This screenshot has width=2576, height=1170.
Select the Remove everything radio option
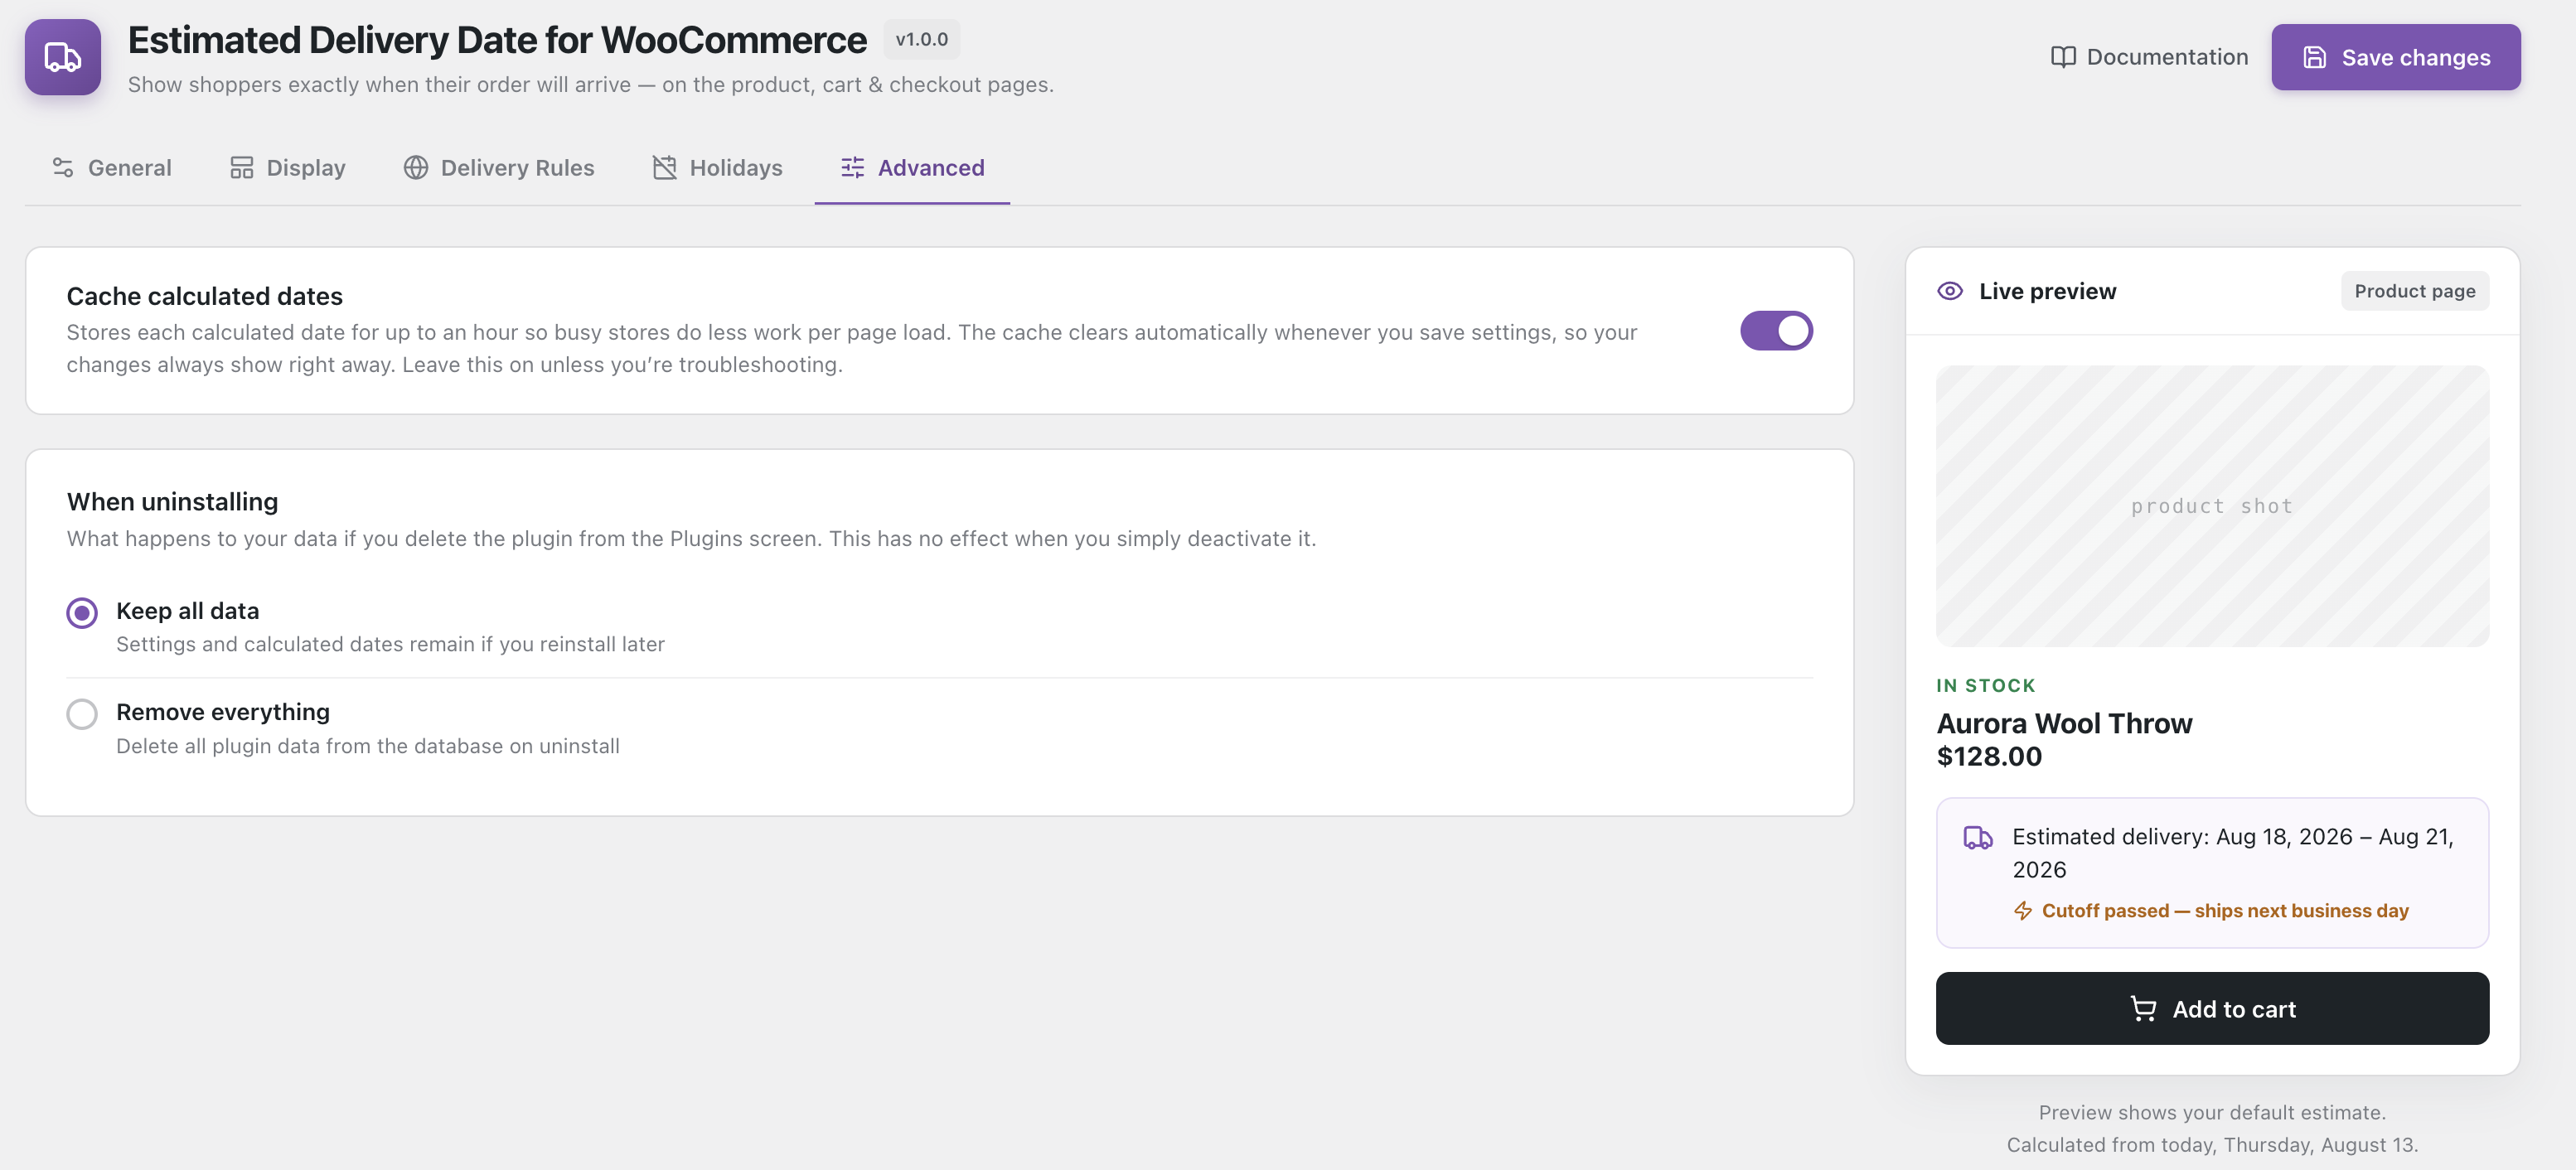point(82,714)
